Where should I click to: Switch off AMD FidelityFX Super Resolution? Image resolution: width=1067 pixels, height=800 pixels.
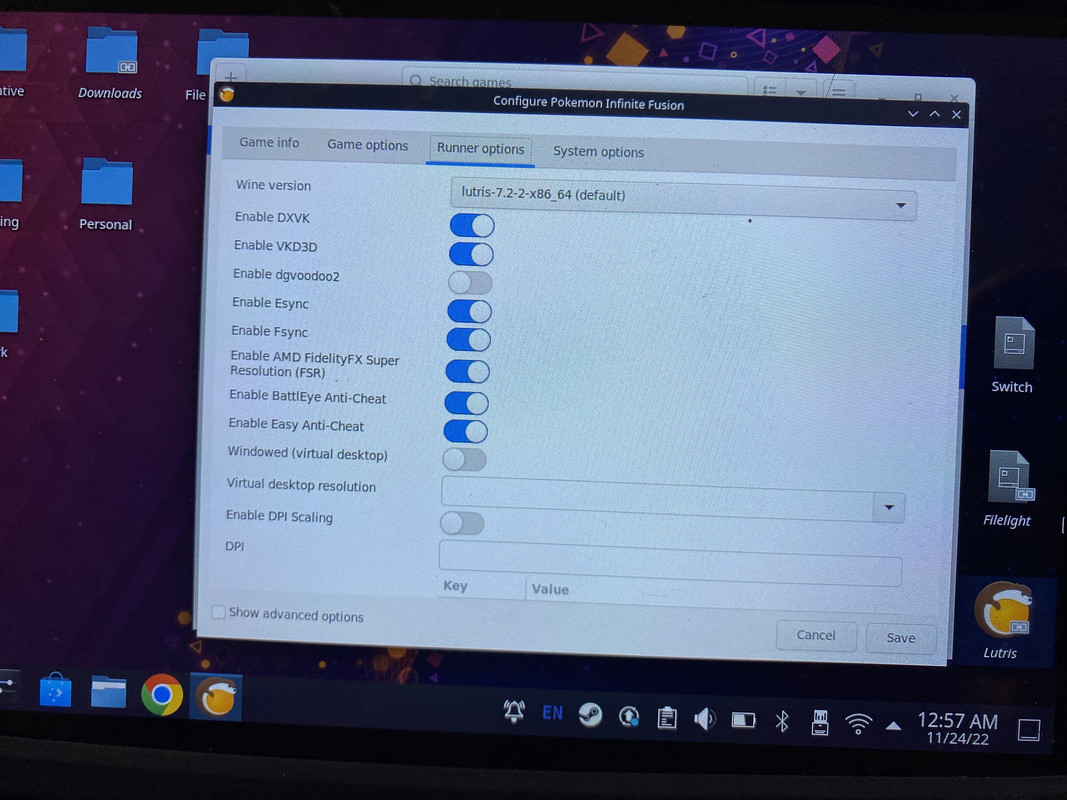[467, 371]
